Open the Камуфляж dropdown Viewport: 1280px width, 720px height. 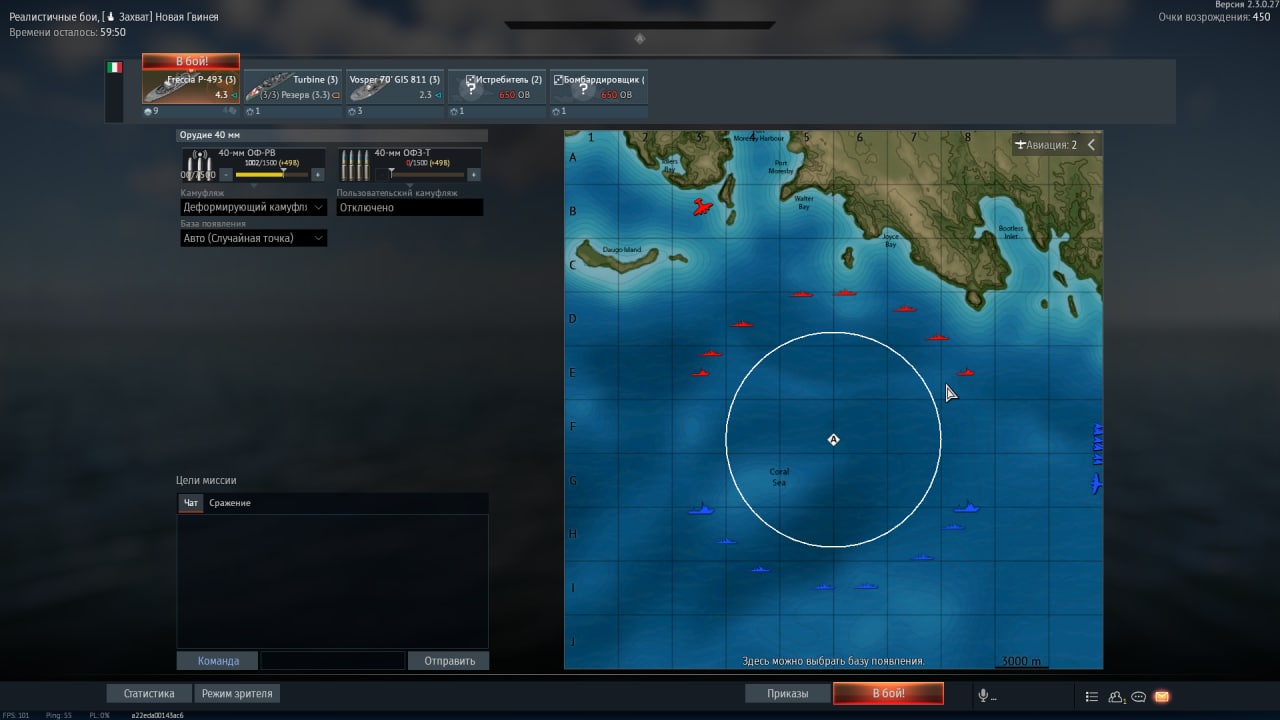[254, 207]
